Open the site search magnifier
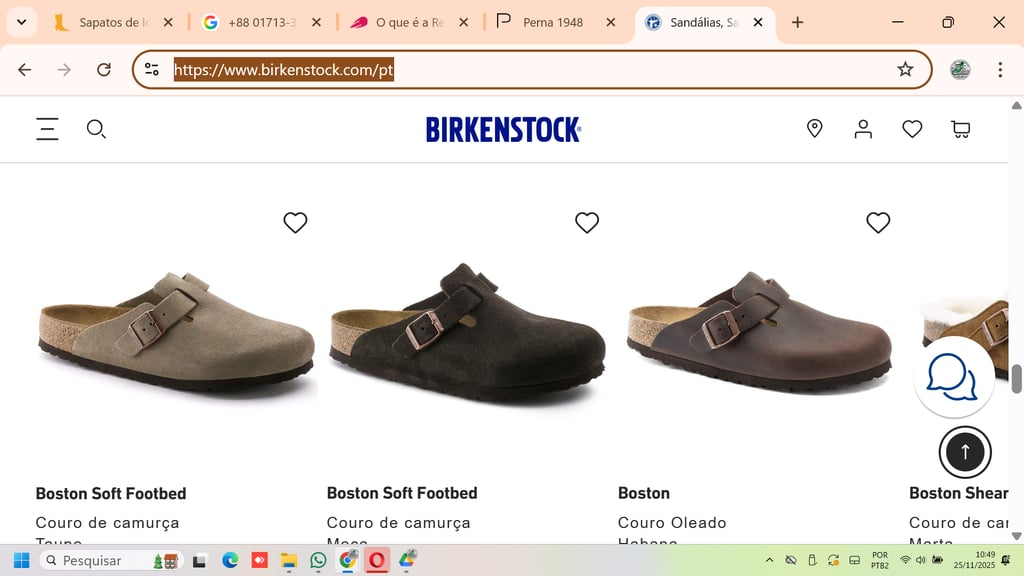The height and width of the screenshot is (576, 1024). click(96, 129)
